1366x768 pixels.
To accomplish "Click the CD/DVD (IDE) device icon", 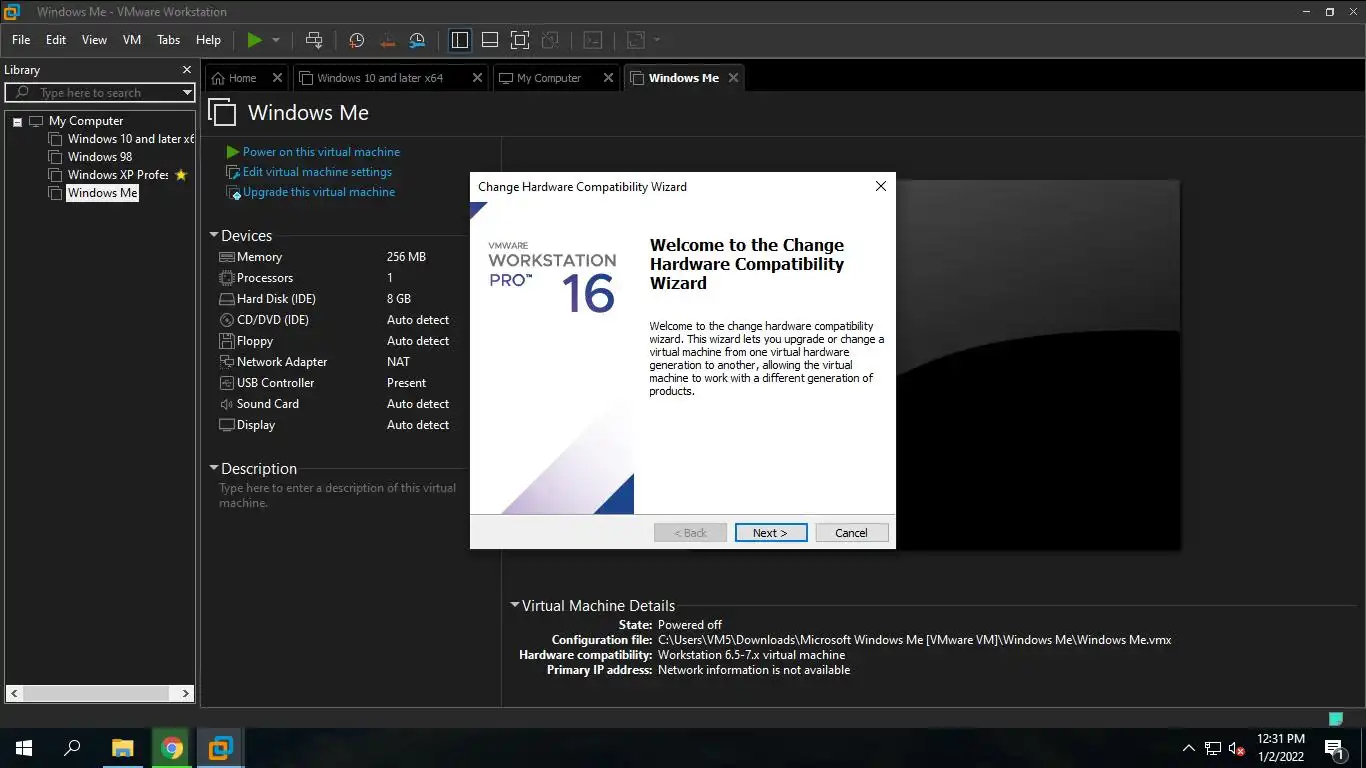I will click(226, 320).
